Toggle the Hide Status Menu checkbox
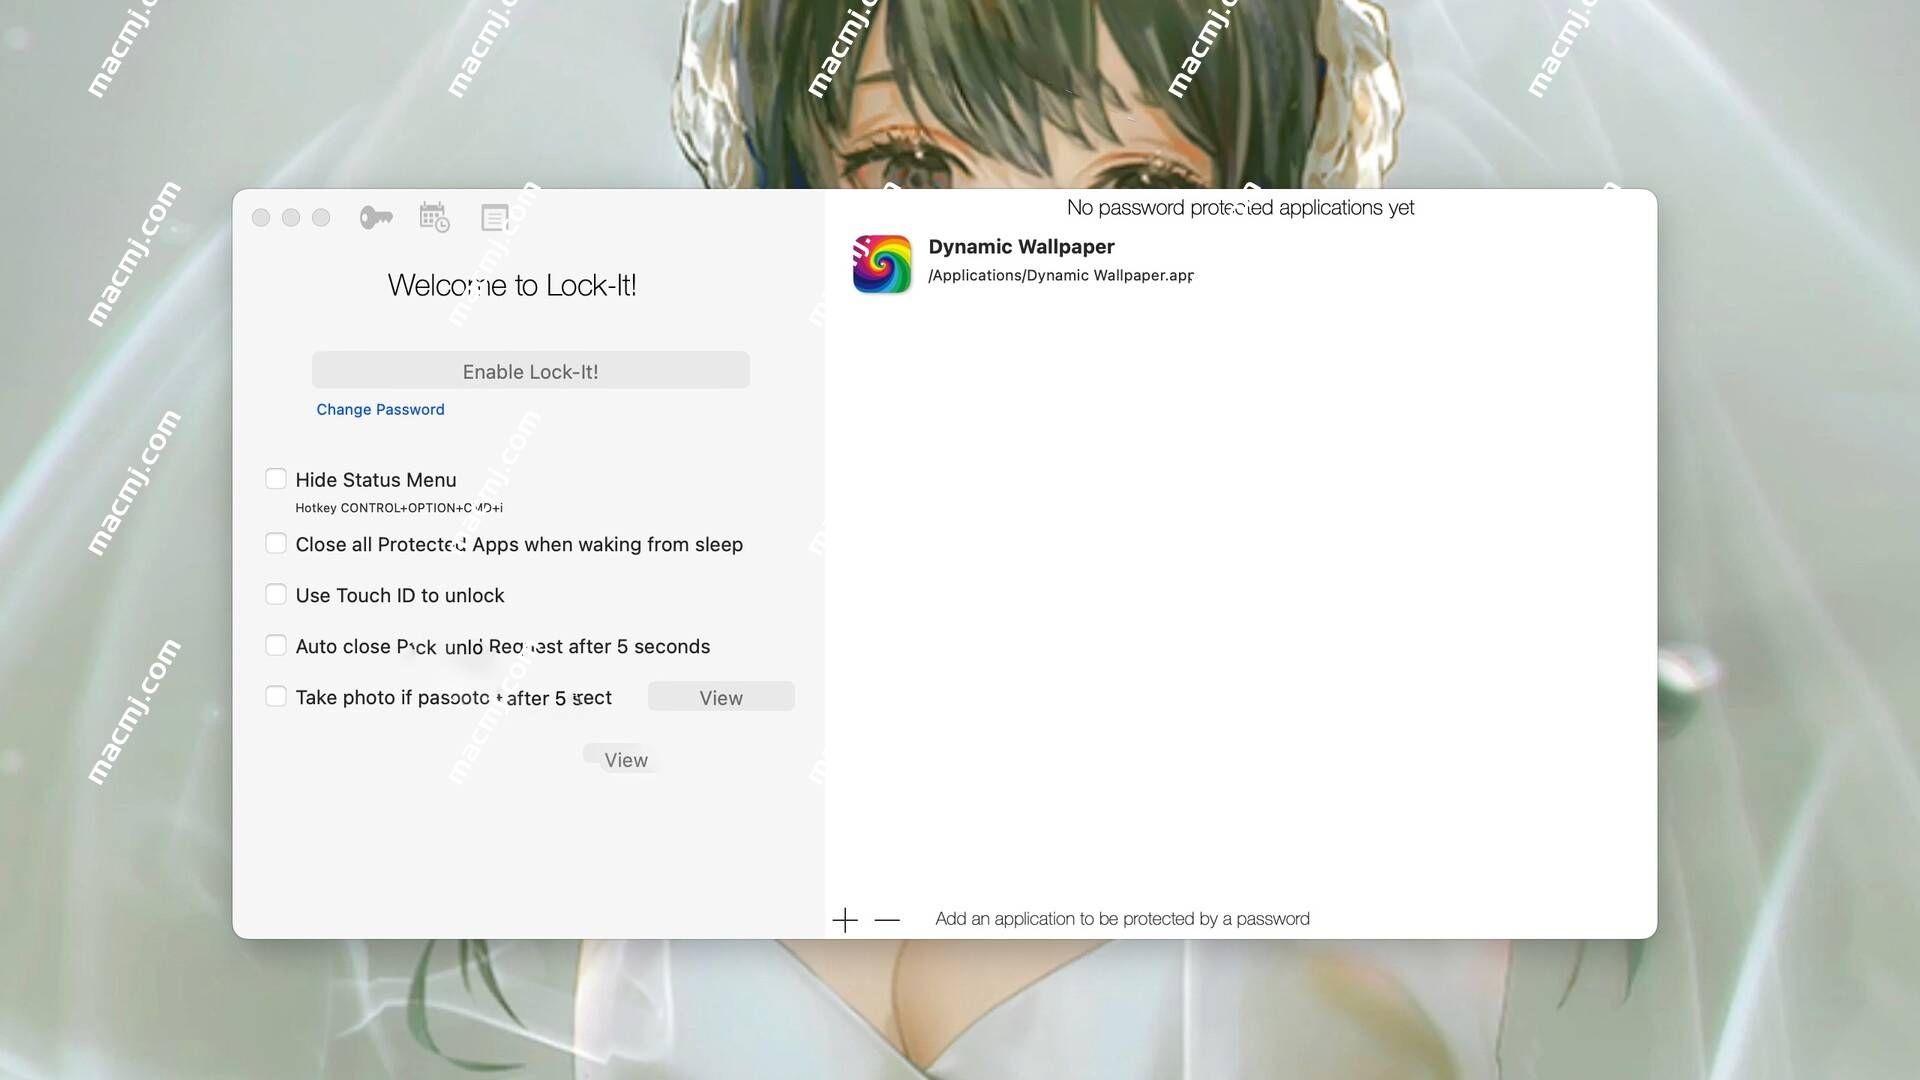 [x=276, y=479]
